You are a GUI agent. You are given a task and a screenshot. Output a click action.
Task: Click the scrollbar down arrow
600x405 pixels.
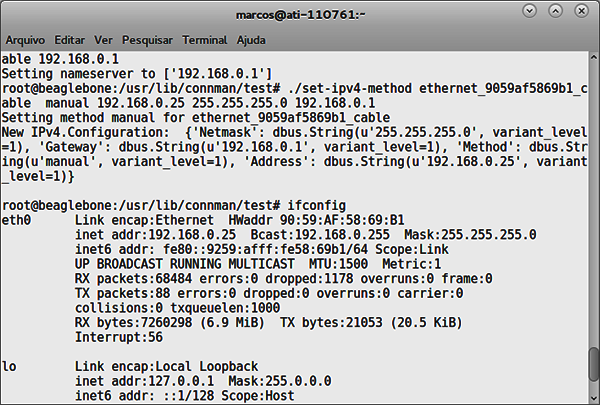(x=593, y=398)
